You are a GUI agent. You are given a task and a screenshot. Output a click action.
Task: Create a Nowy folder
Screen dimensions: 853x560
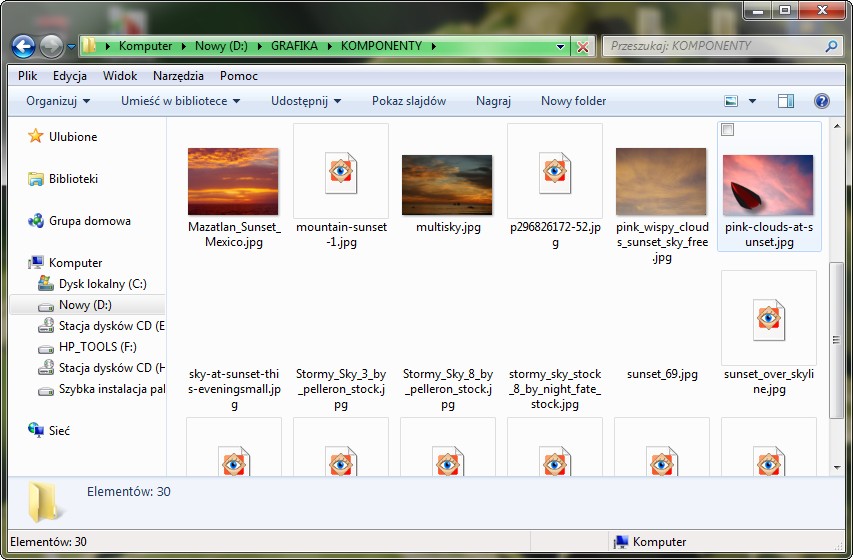click(x=573, y=101)
